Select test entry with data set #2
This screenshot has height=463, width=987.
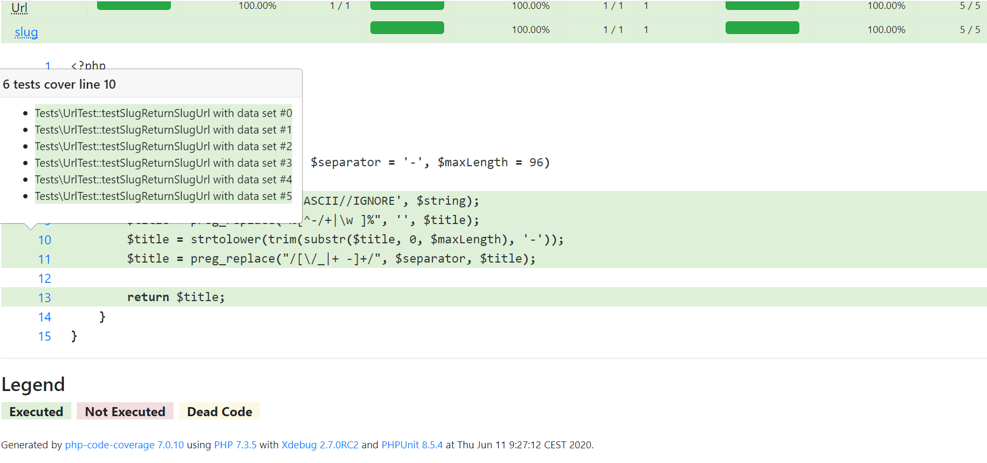point(164,146)
